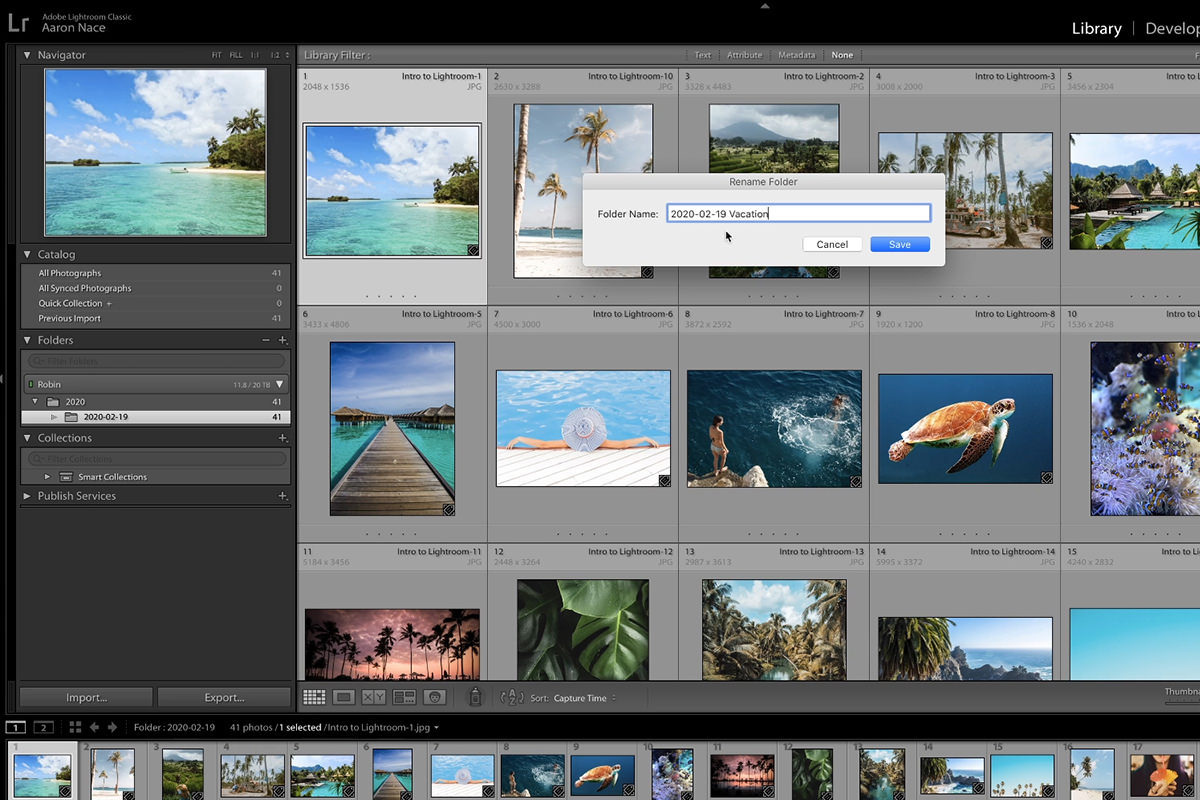Viewport: 1200px width, 800px height.
Task: Toggle the second monitor display button
Action: coord(43,727)
